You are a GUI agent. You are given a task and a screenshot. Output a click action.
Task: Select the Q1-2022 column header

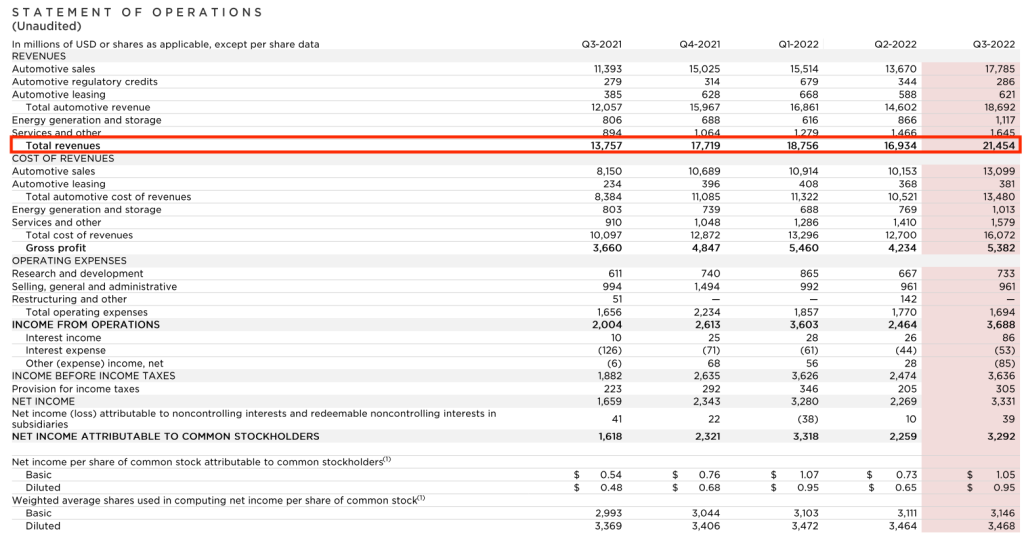[x=797, y=44]
